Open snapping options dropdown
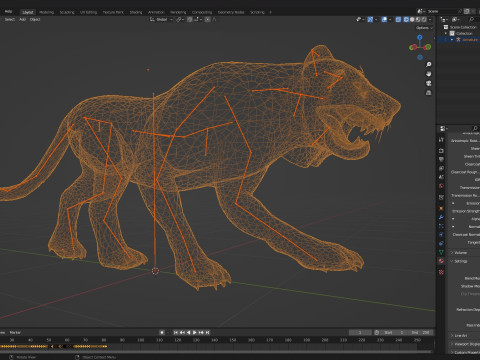 198,19
